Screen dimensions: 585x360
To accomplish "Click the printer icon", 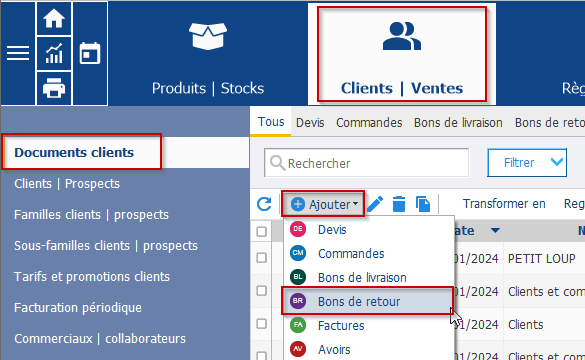I will (x=54, y=88).
